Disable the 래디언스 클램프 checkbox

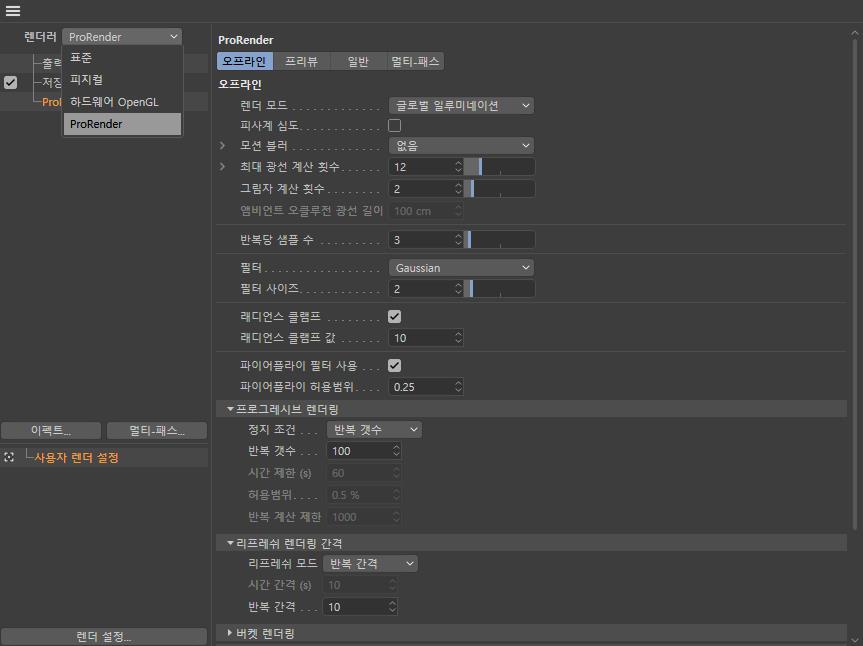coord(395,316)
